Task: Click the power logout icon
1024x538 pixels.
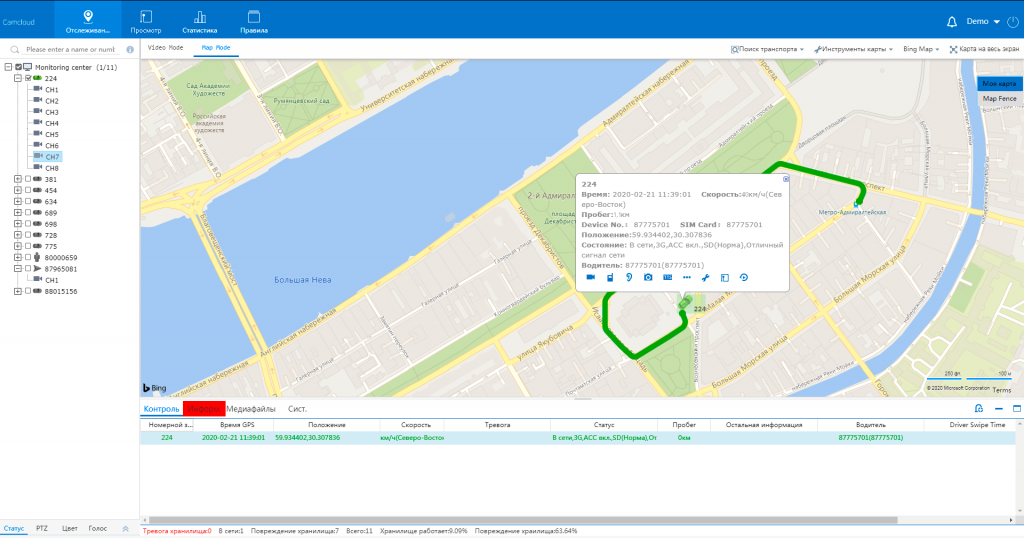Action: pos(1012,21)
